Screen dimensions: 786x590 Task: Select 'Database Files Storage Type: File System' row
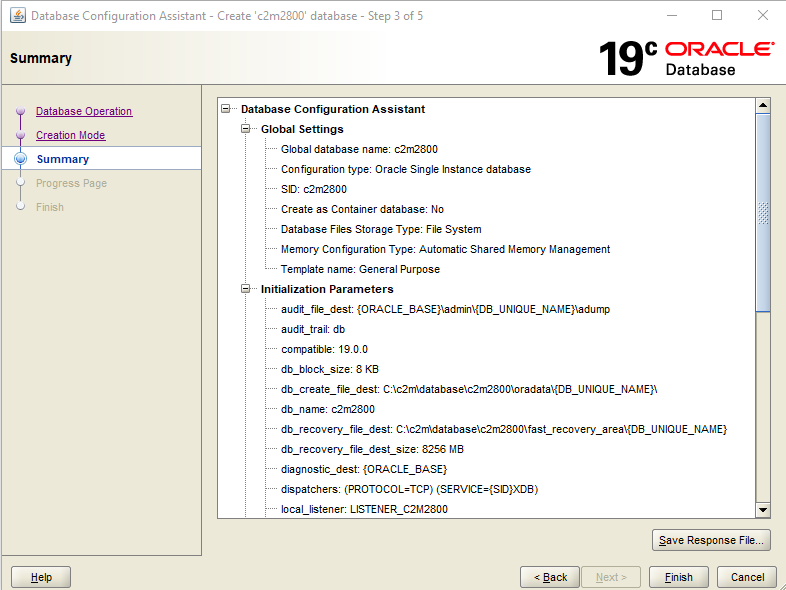[381, 229]
